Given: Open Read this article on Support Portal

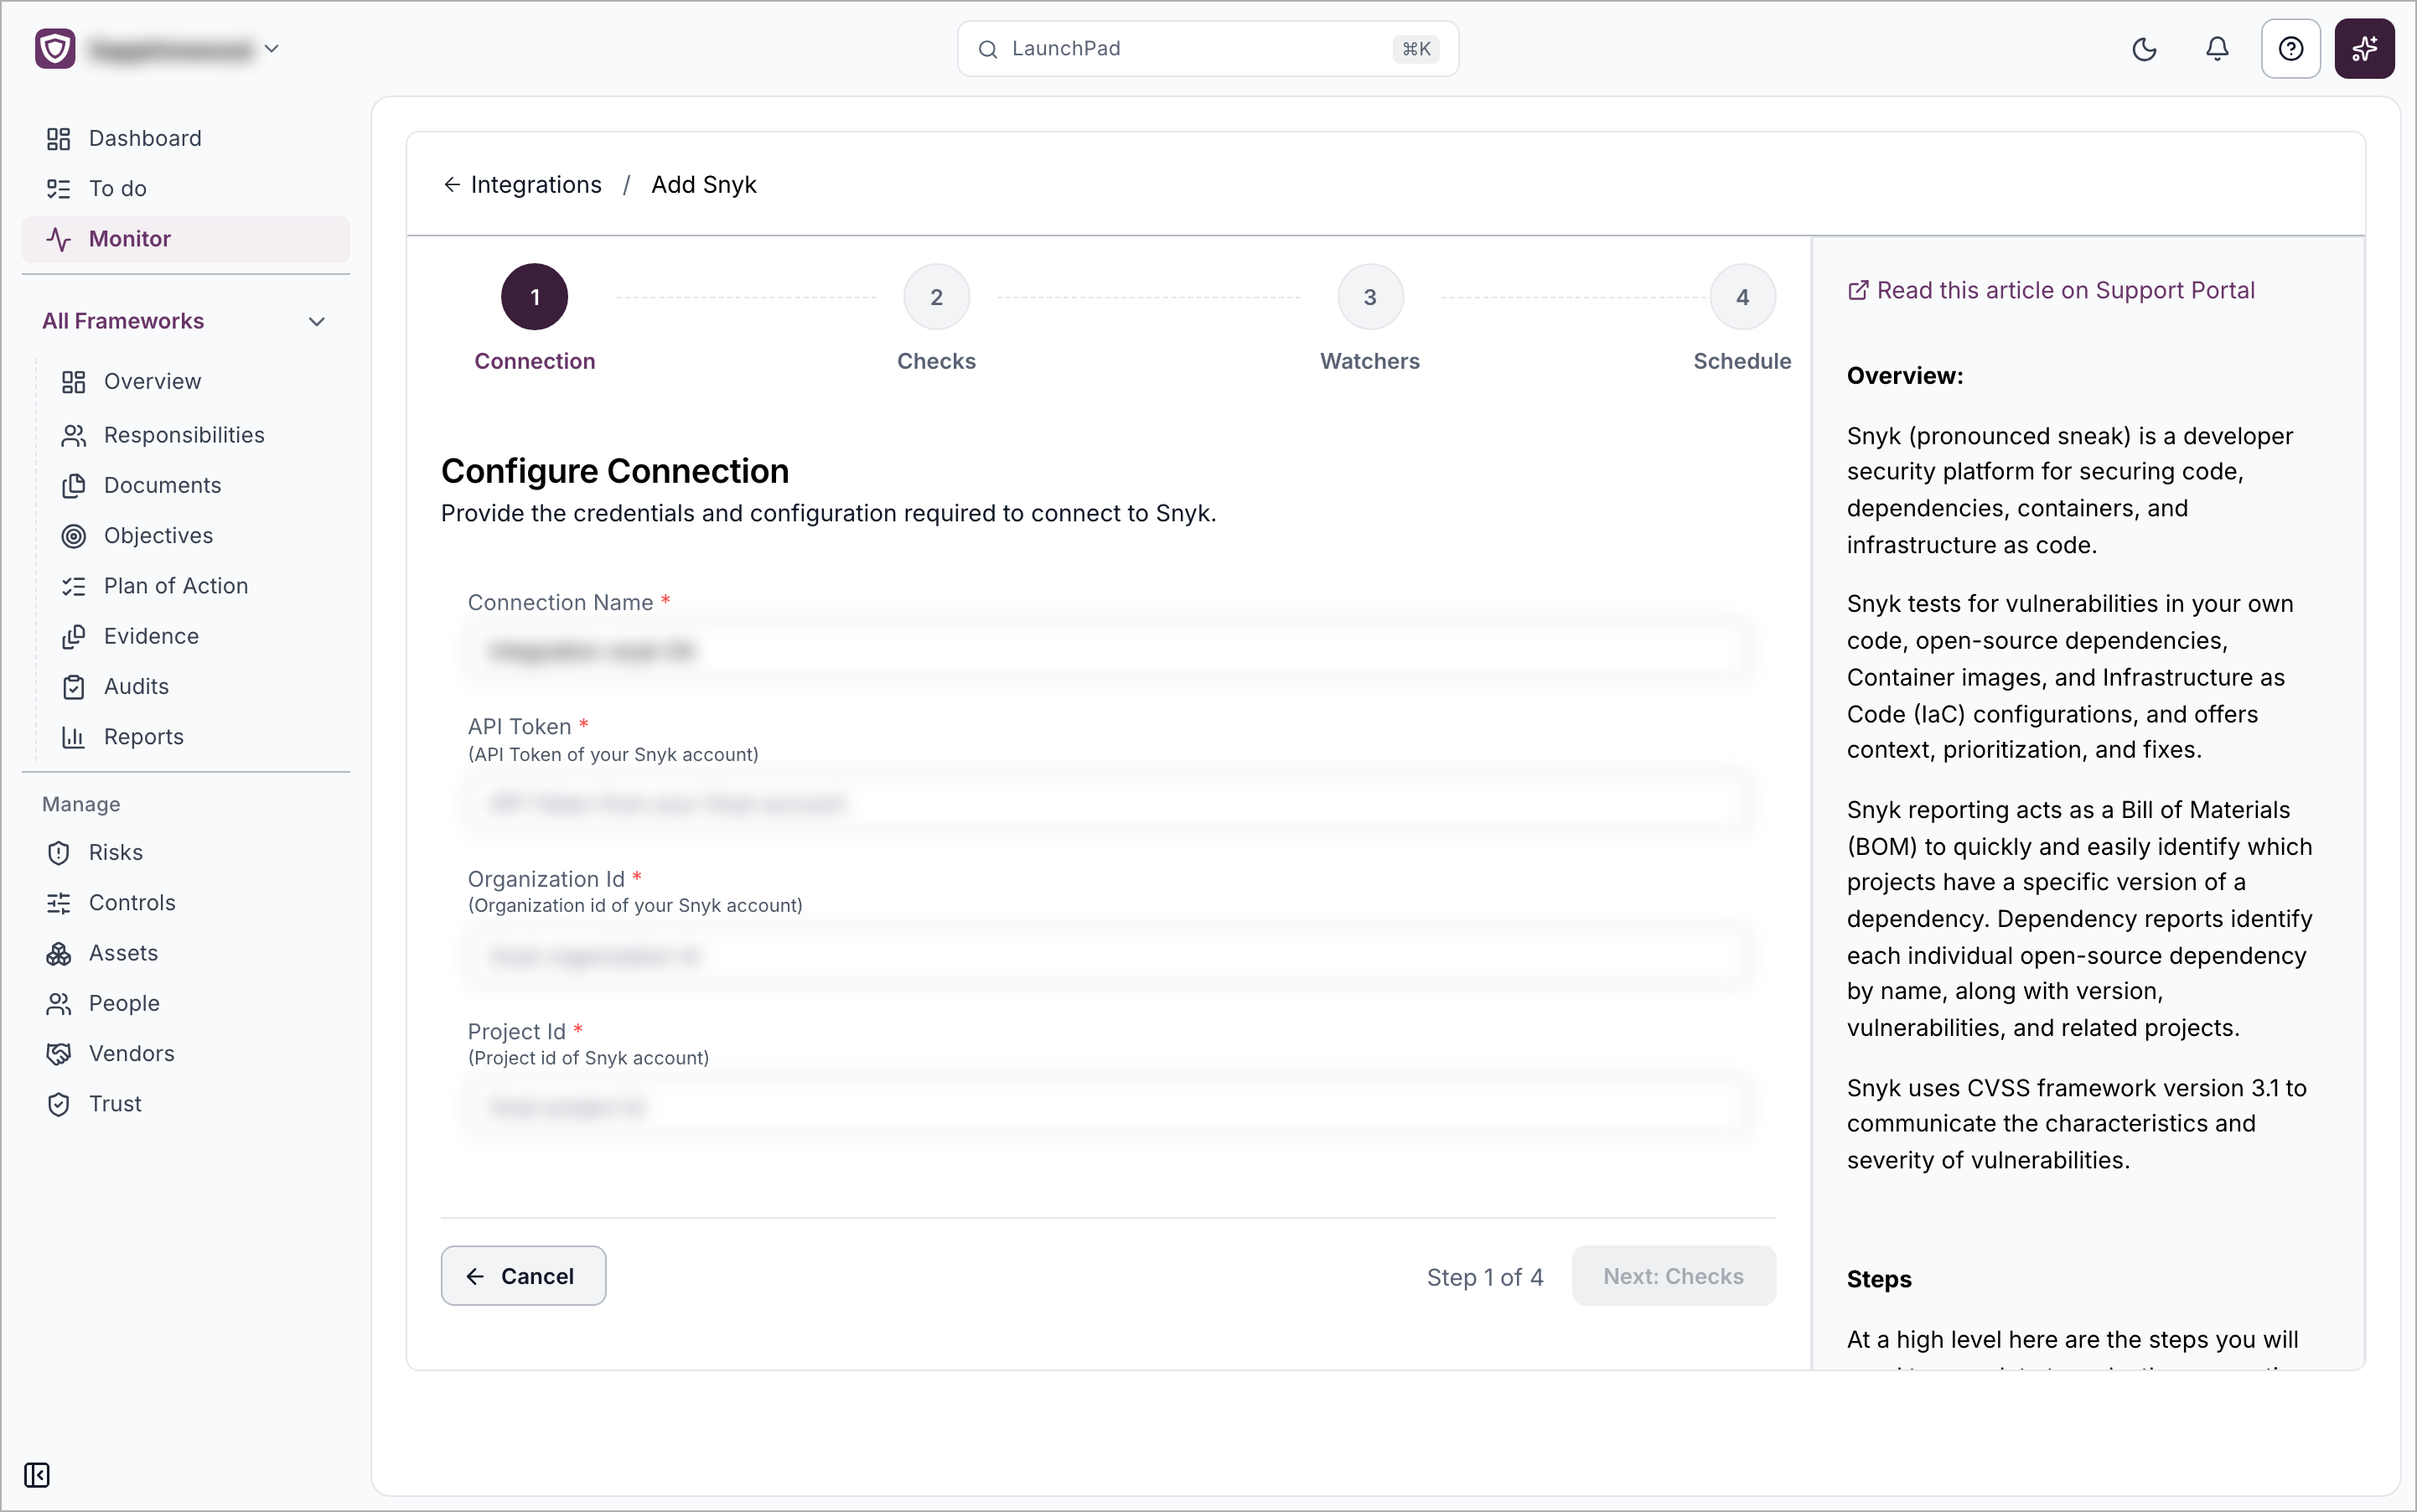Looking at the screenshot, I should pos(2051,290).
